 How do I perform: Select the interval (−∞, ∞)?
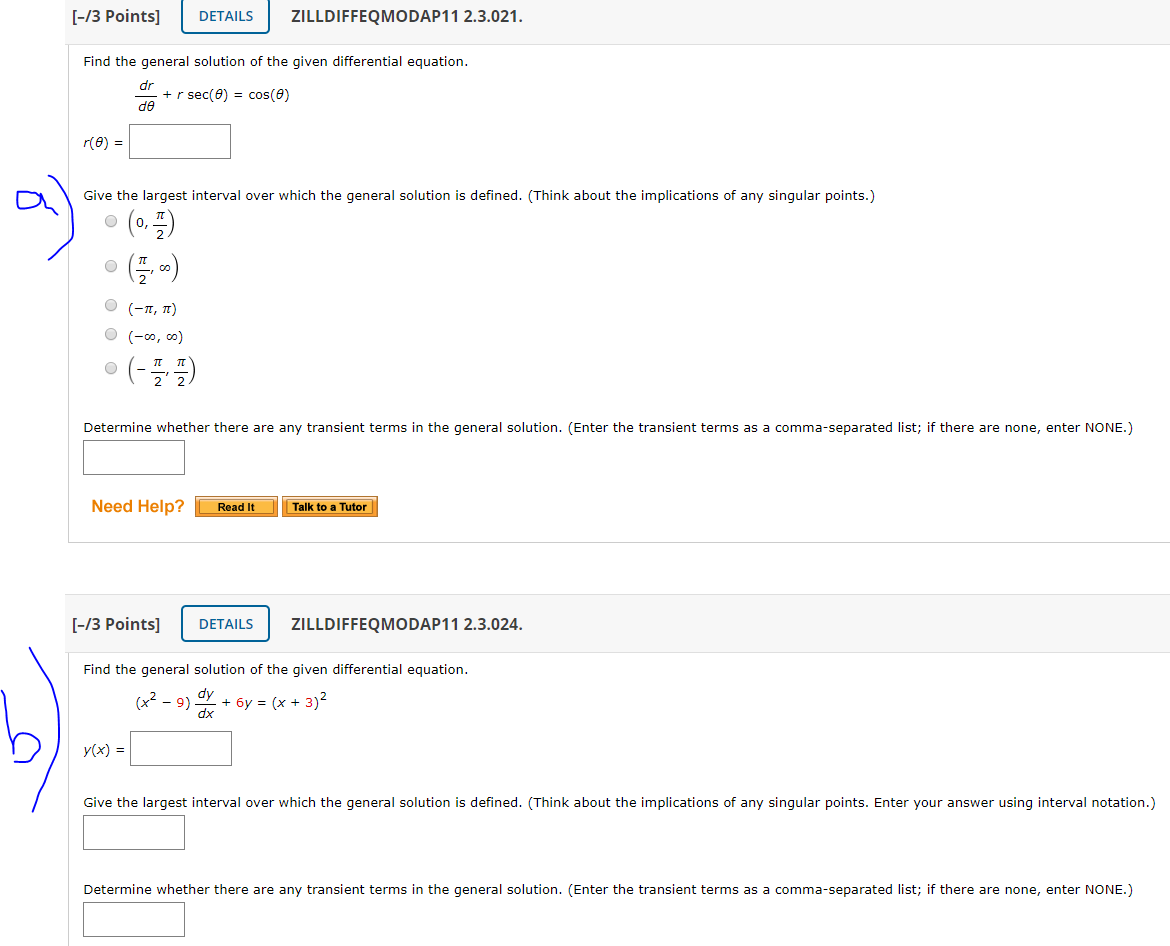click(111, 333)
